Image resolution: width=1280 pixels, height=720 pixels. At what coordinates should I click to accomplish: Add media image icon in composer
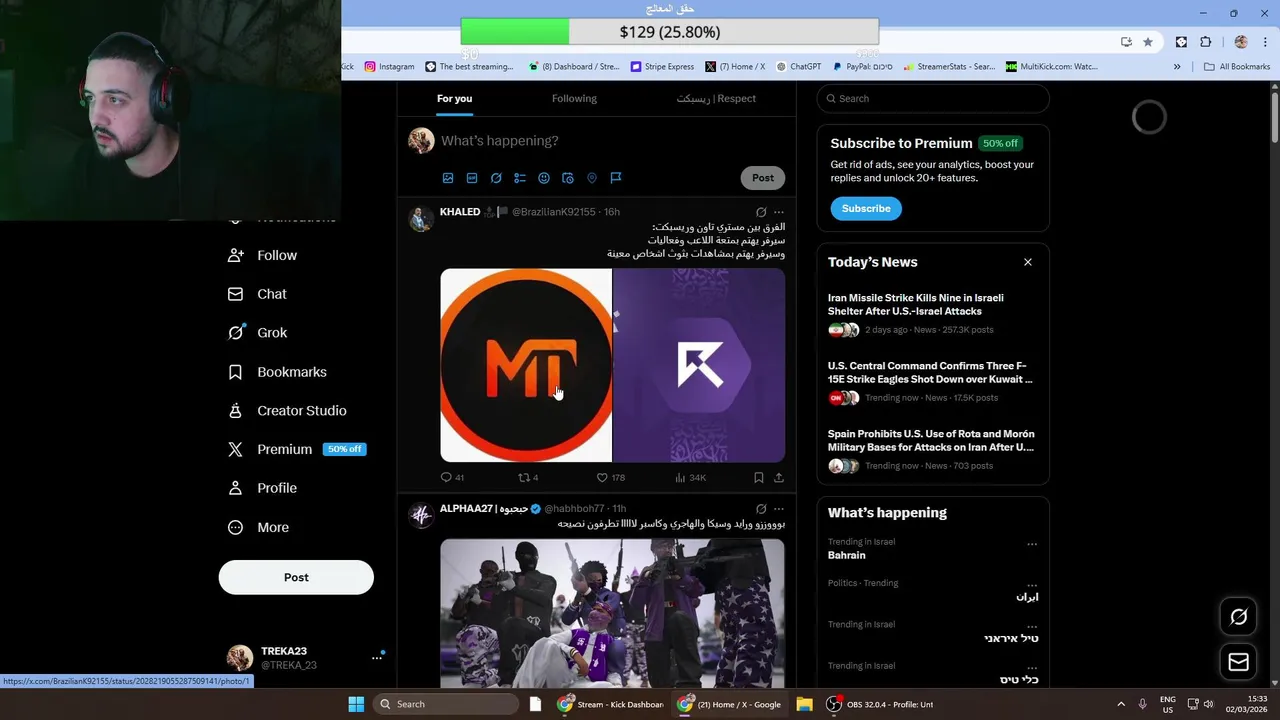448,178
